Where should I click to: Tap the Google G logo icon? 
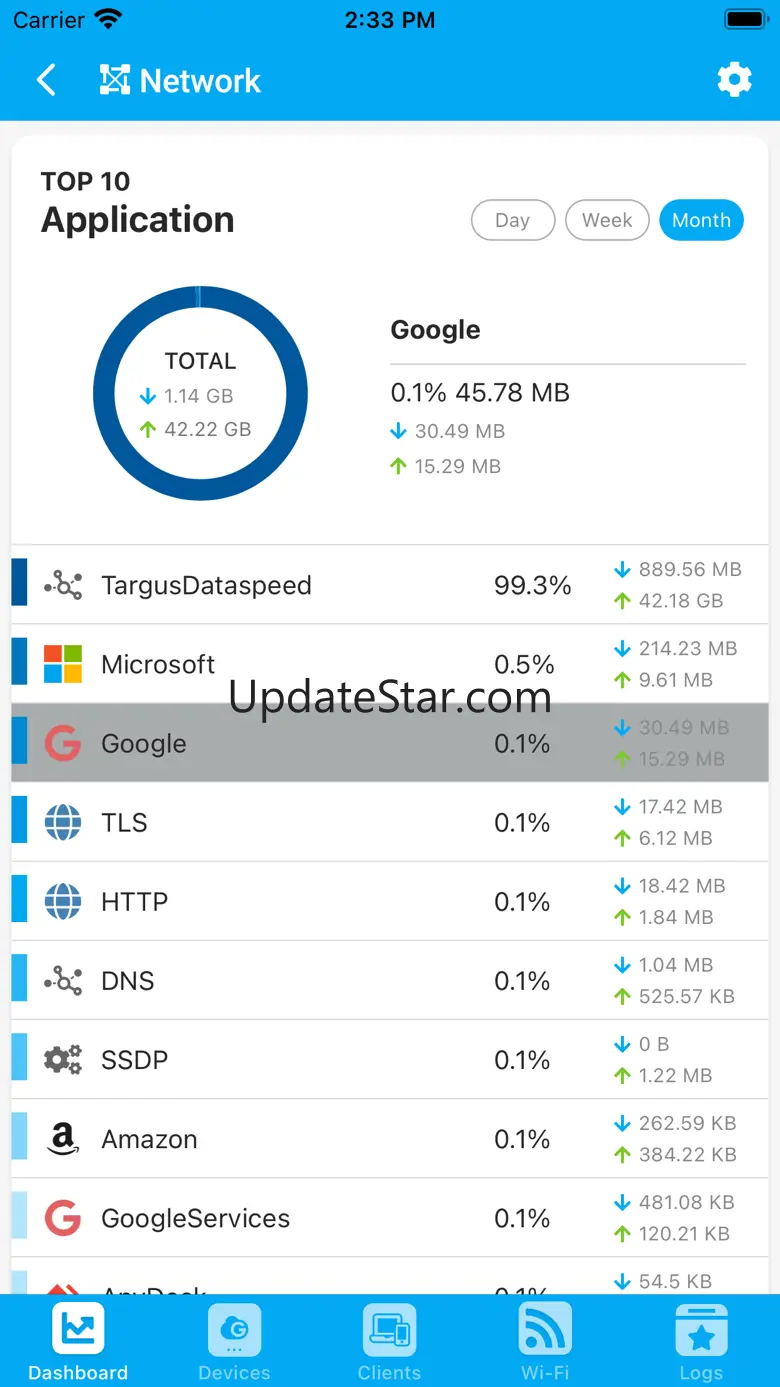click(63, 743)
